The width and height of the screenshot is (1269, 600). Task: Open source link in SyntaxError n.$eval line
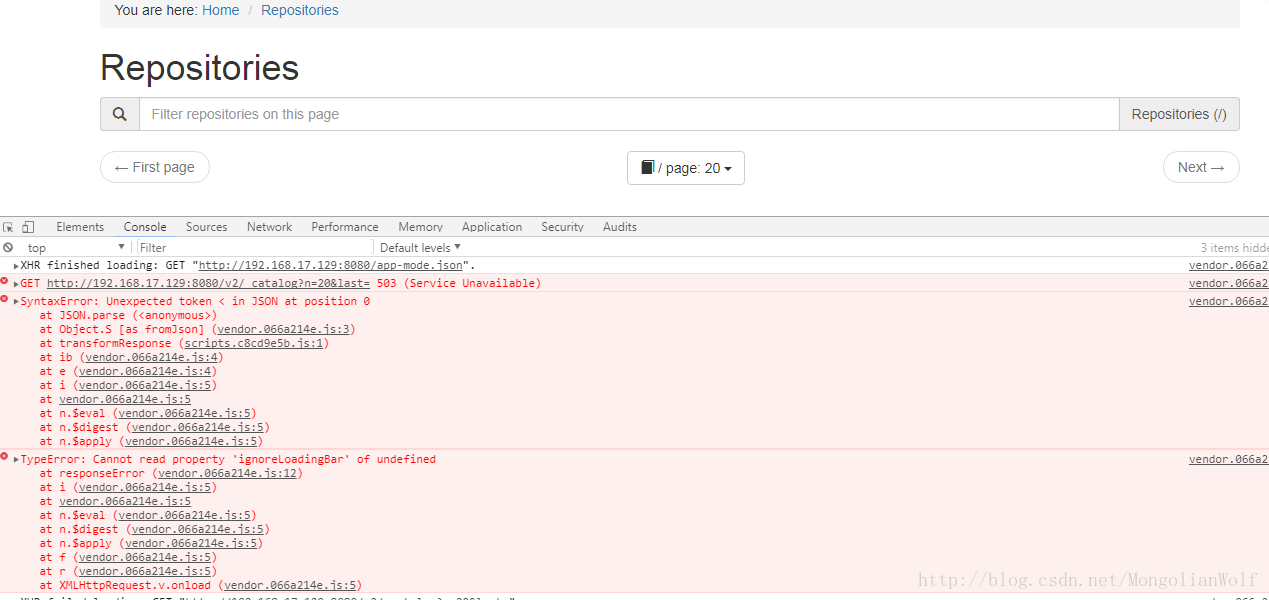(184, 413)
